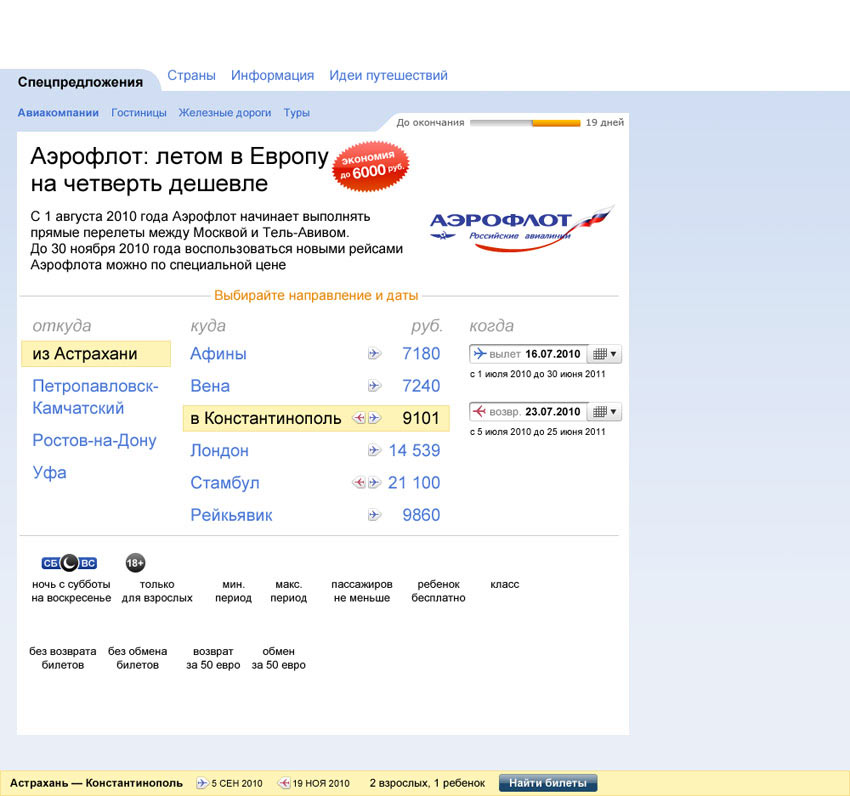This screenshot has height=796, width=850.
Task: Click the plane icon in Рейкьявик row
Action: (x=375, y=516)
